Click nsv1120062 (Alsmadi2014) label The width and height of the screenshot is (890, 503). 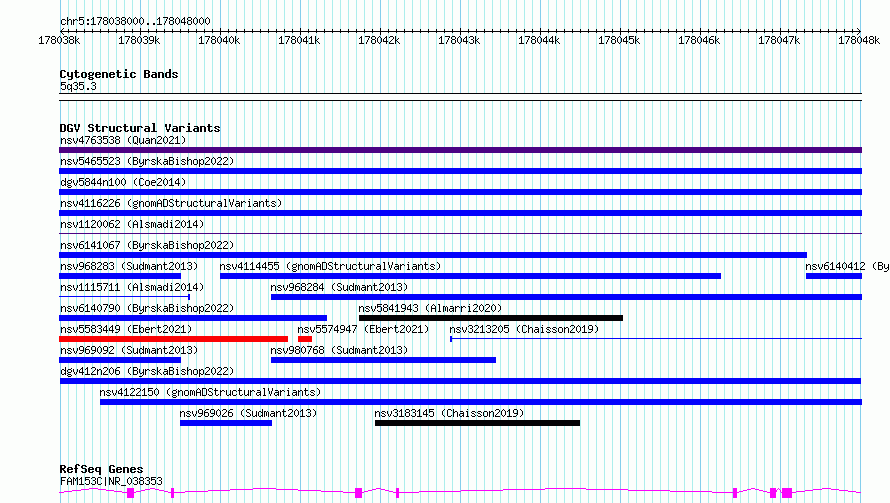[132, 224]
